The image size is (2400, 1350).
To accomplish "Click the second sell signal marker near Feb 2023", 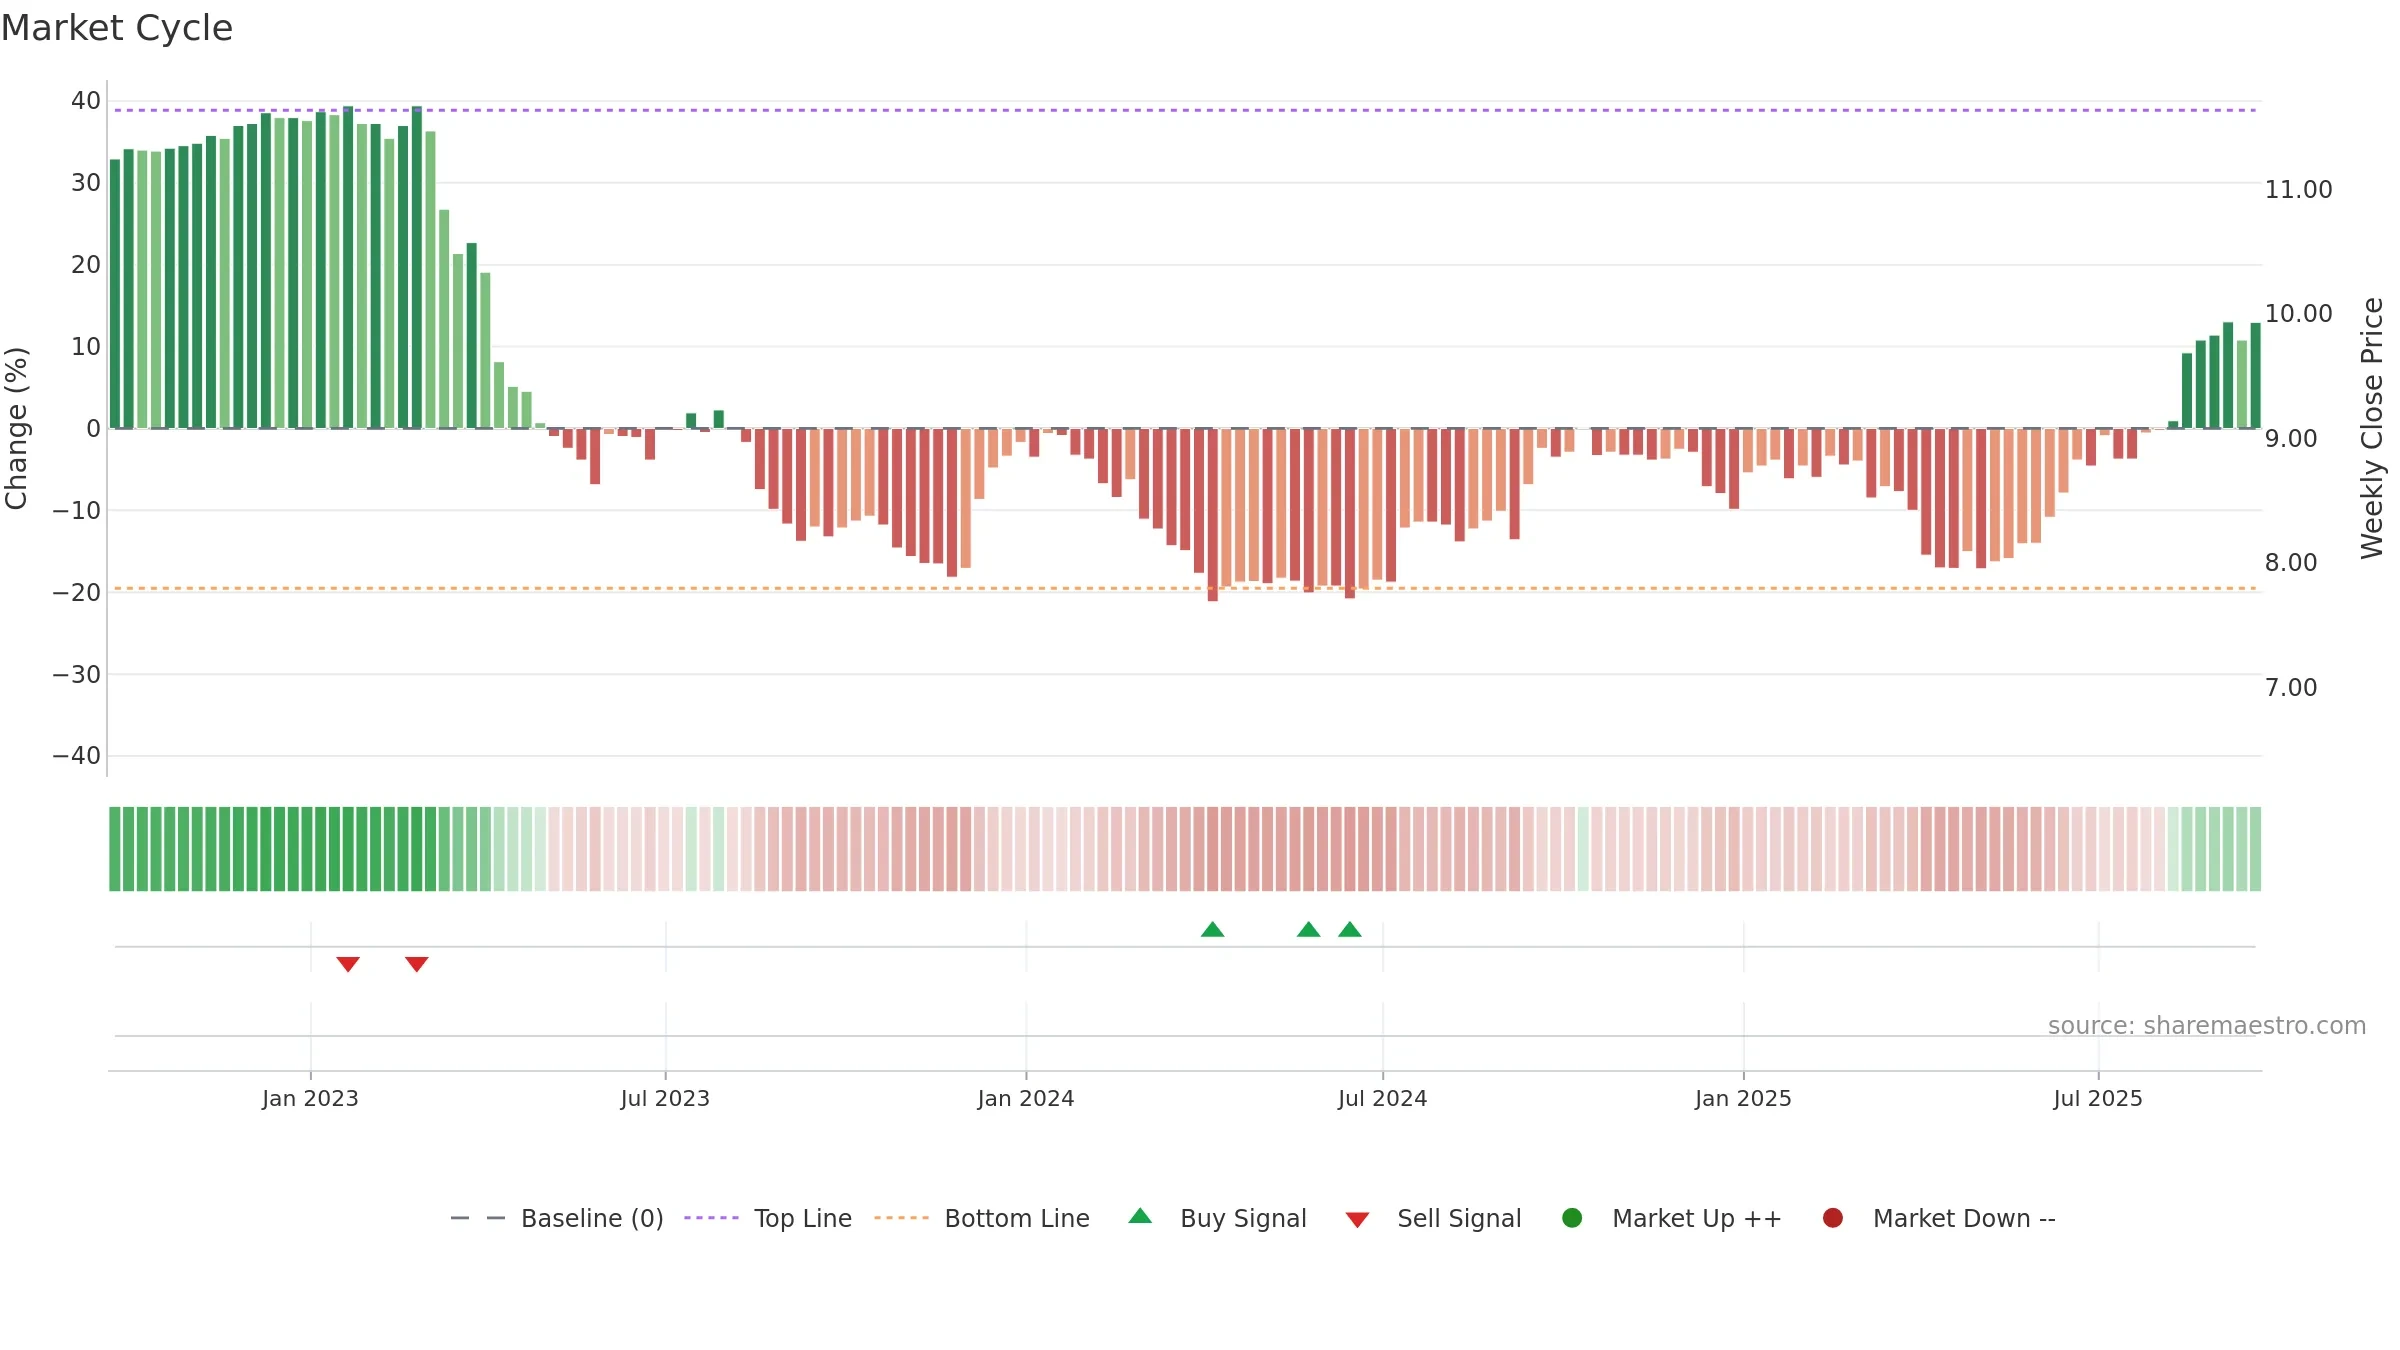I will 417,964.
